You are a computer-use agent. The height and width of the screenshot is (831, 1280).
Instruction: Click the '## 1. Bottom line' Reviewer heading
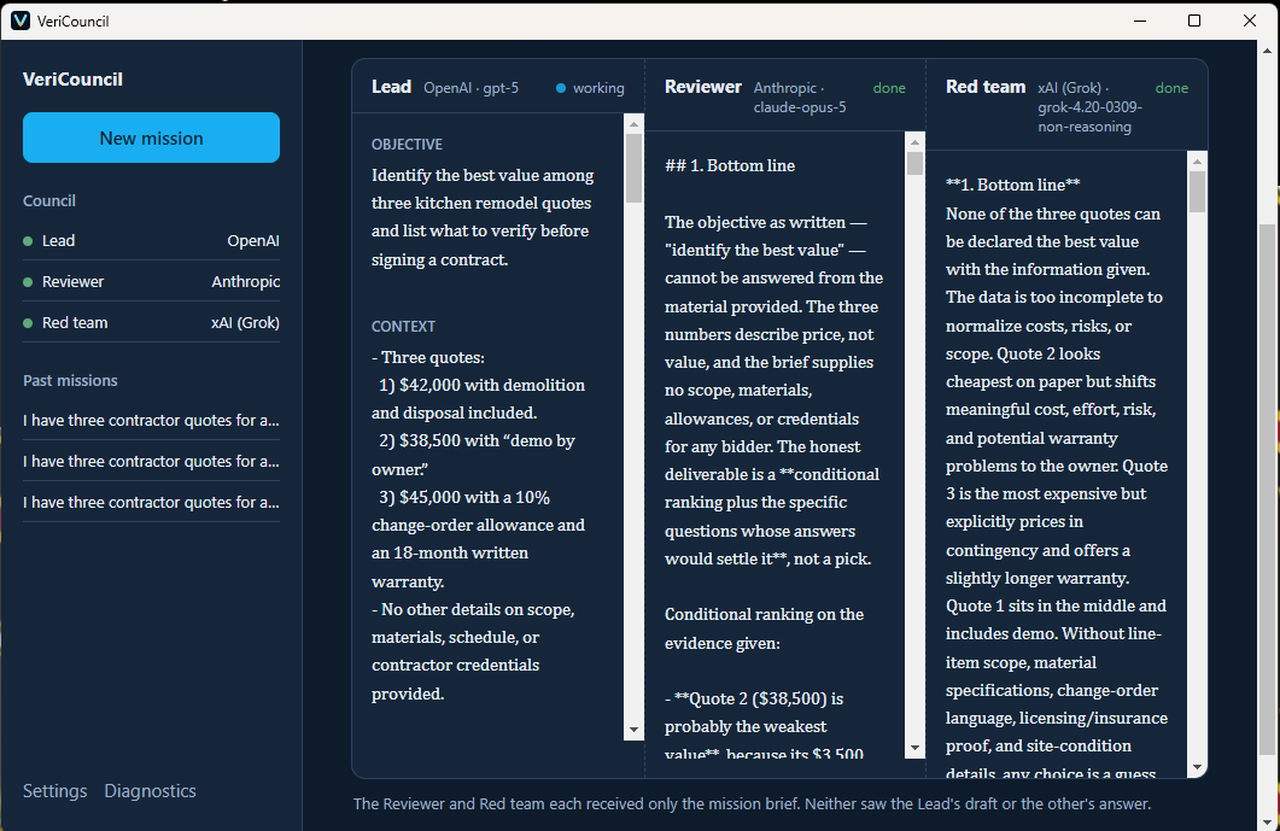(x=730, y=166)
